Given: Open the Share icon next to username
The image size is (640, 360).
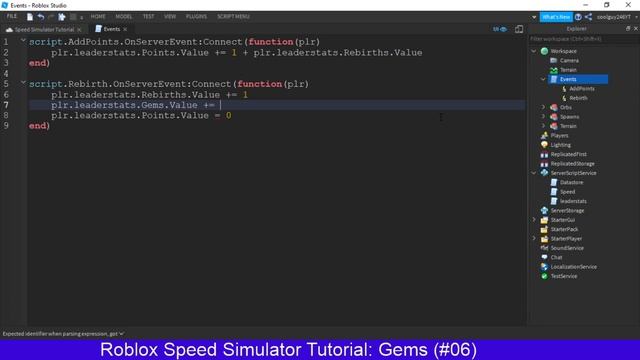Looking at the screenshot, I should coord(588,17).
